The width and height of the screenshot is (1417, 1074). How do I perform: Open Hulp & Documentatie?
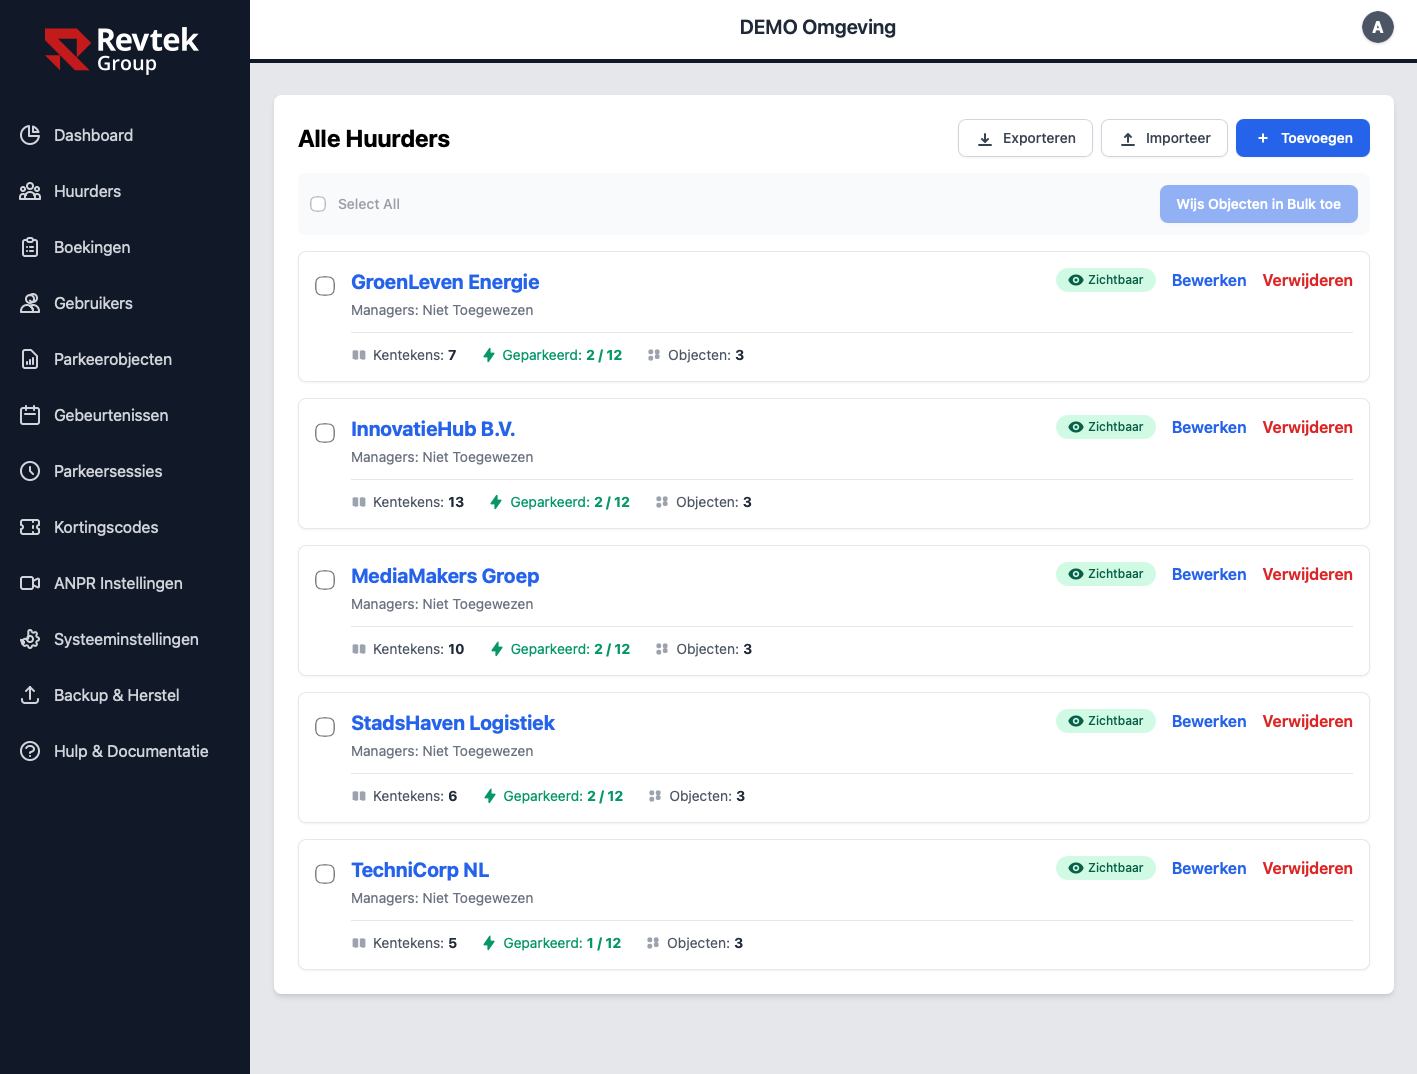(131, 751)
